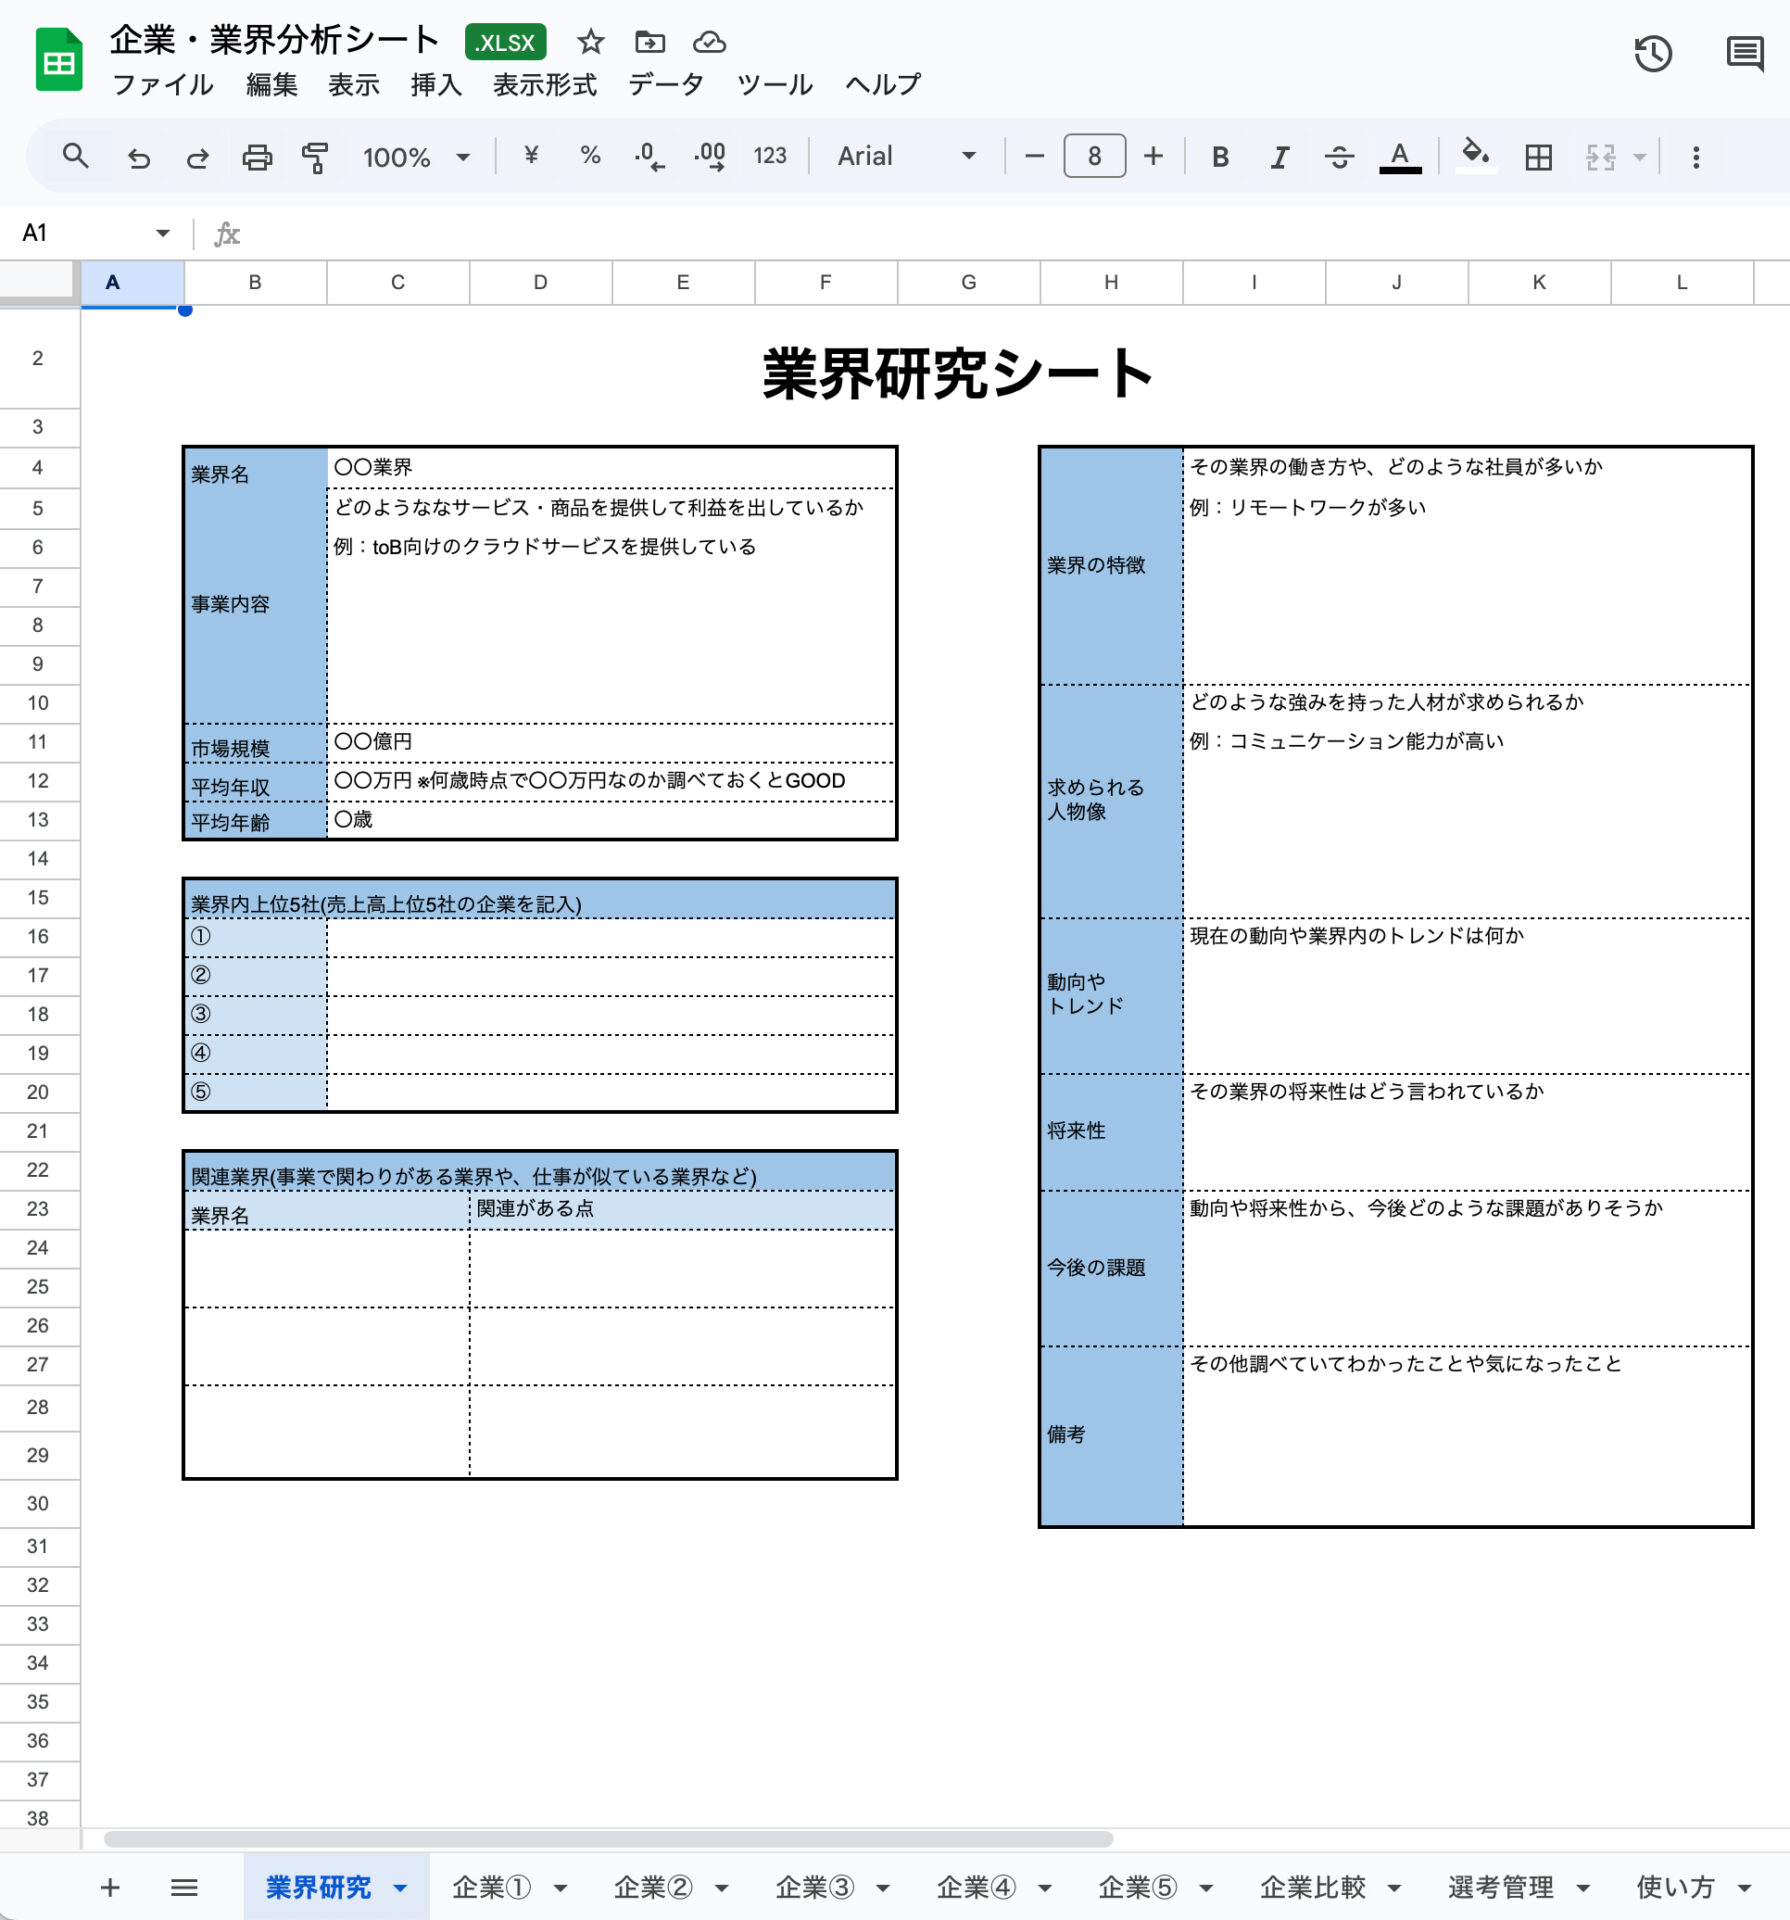
Task: Open the zoom 100% dropdown
Action: [x=416, y=157]
